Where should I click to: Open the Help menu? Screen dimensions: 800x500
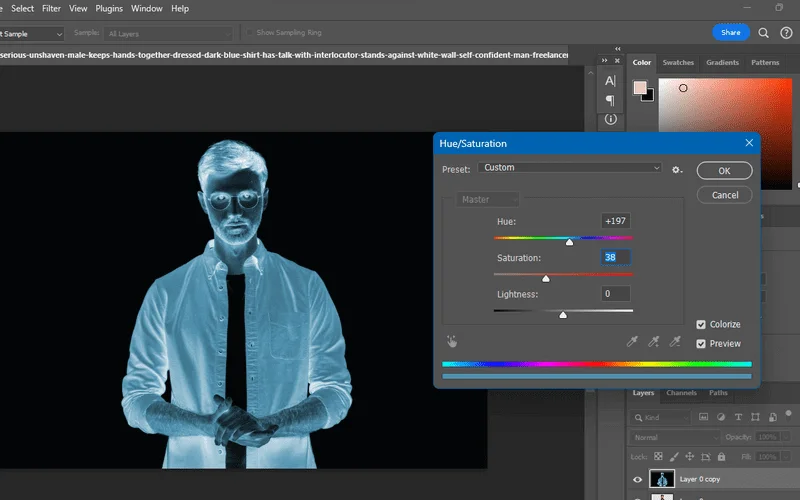(x=180, y=9)
